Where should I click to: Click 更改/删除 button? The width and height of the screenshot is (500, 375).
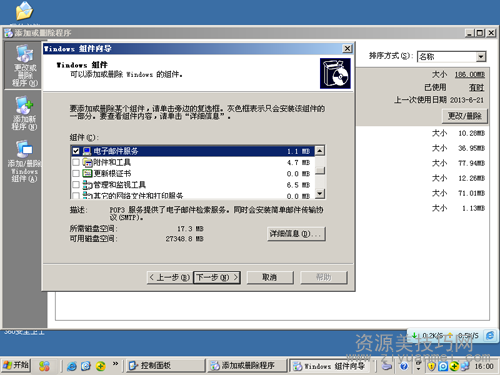coord(465,116)
